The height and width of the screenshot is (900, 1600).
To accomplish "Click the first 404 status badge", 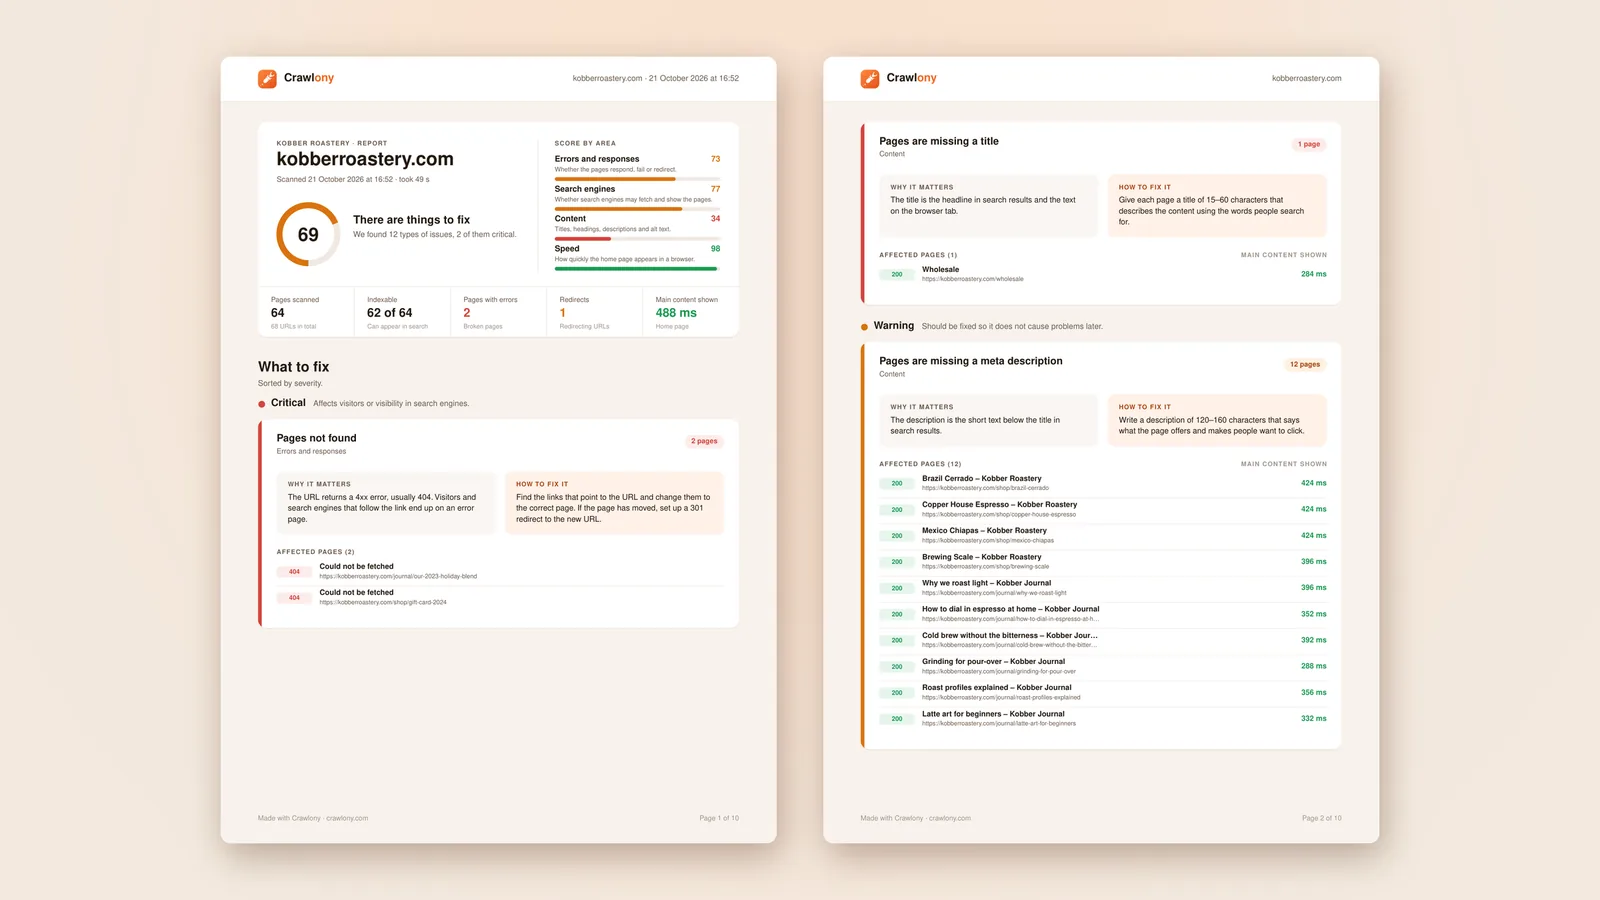I will point(294,572).
